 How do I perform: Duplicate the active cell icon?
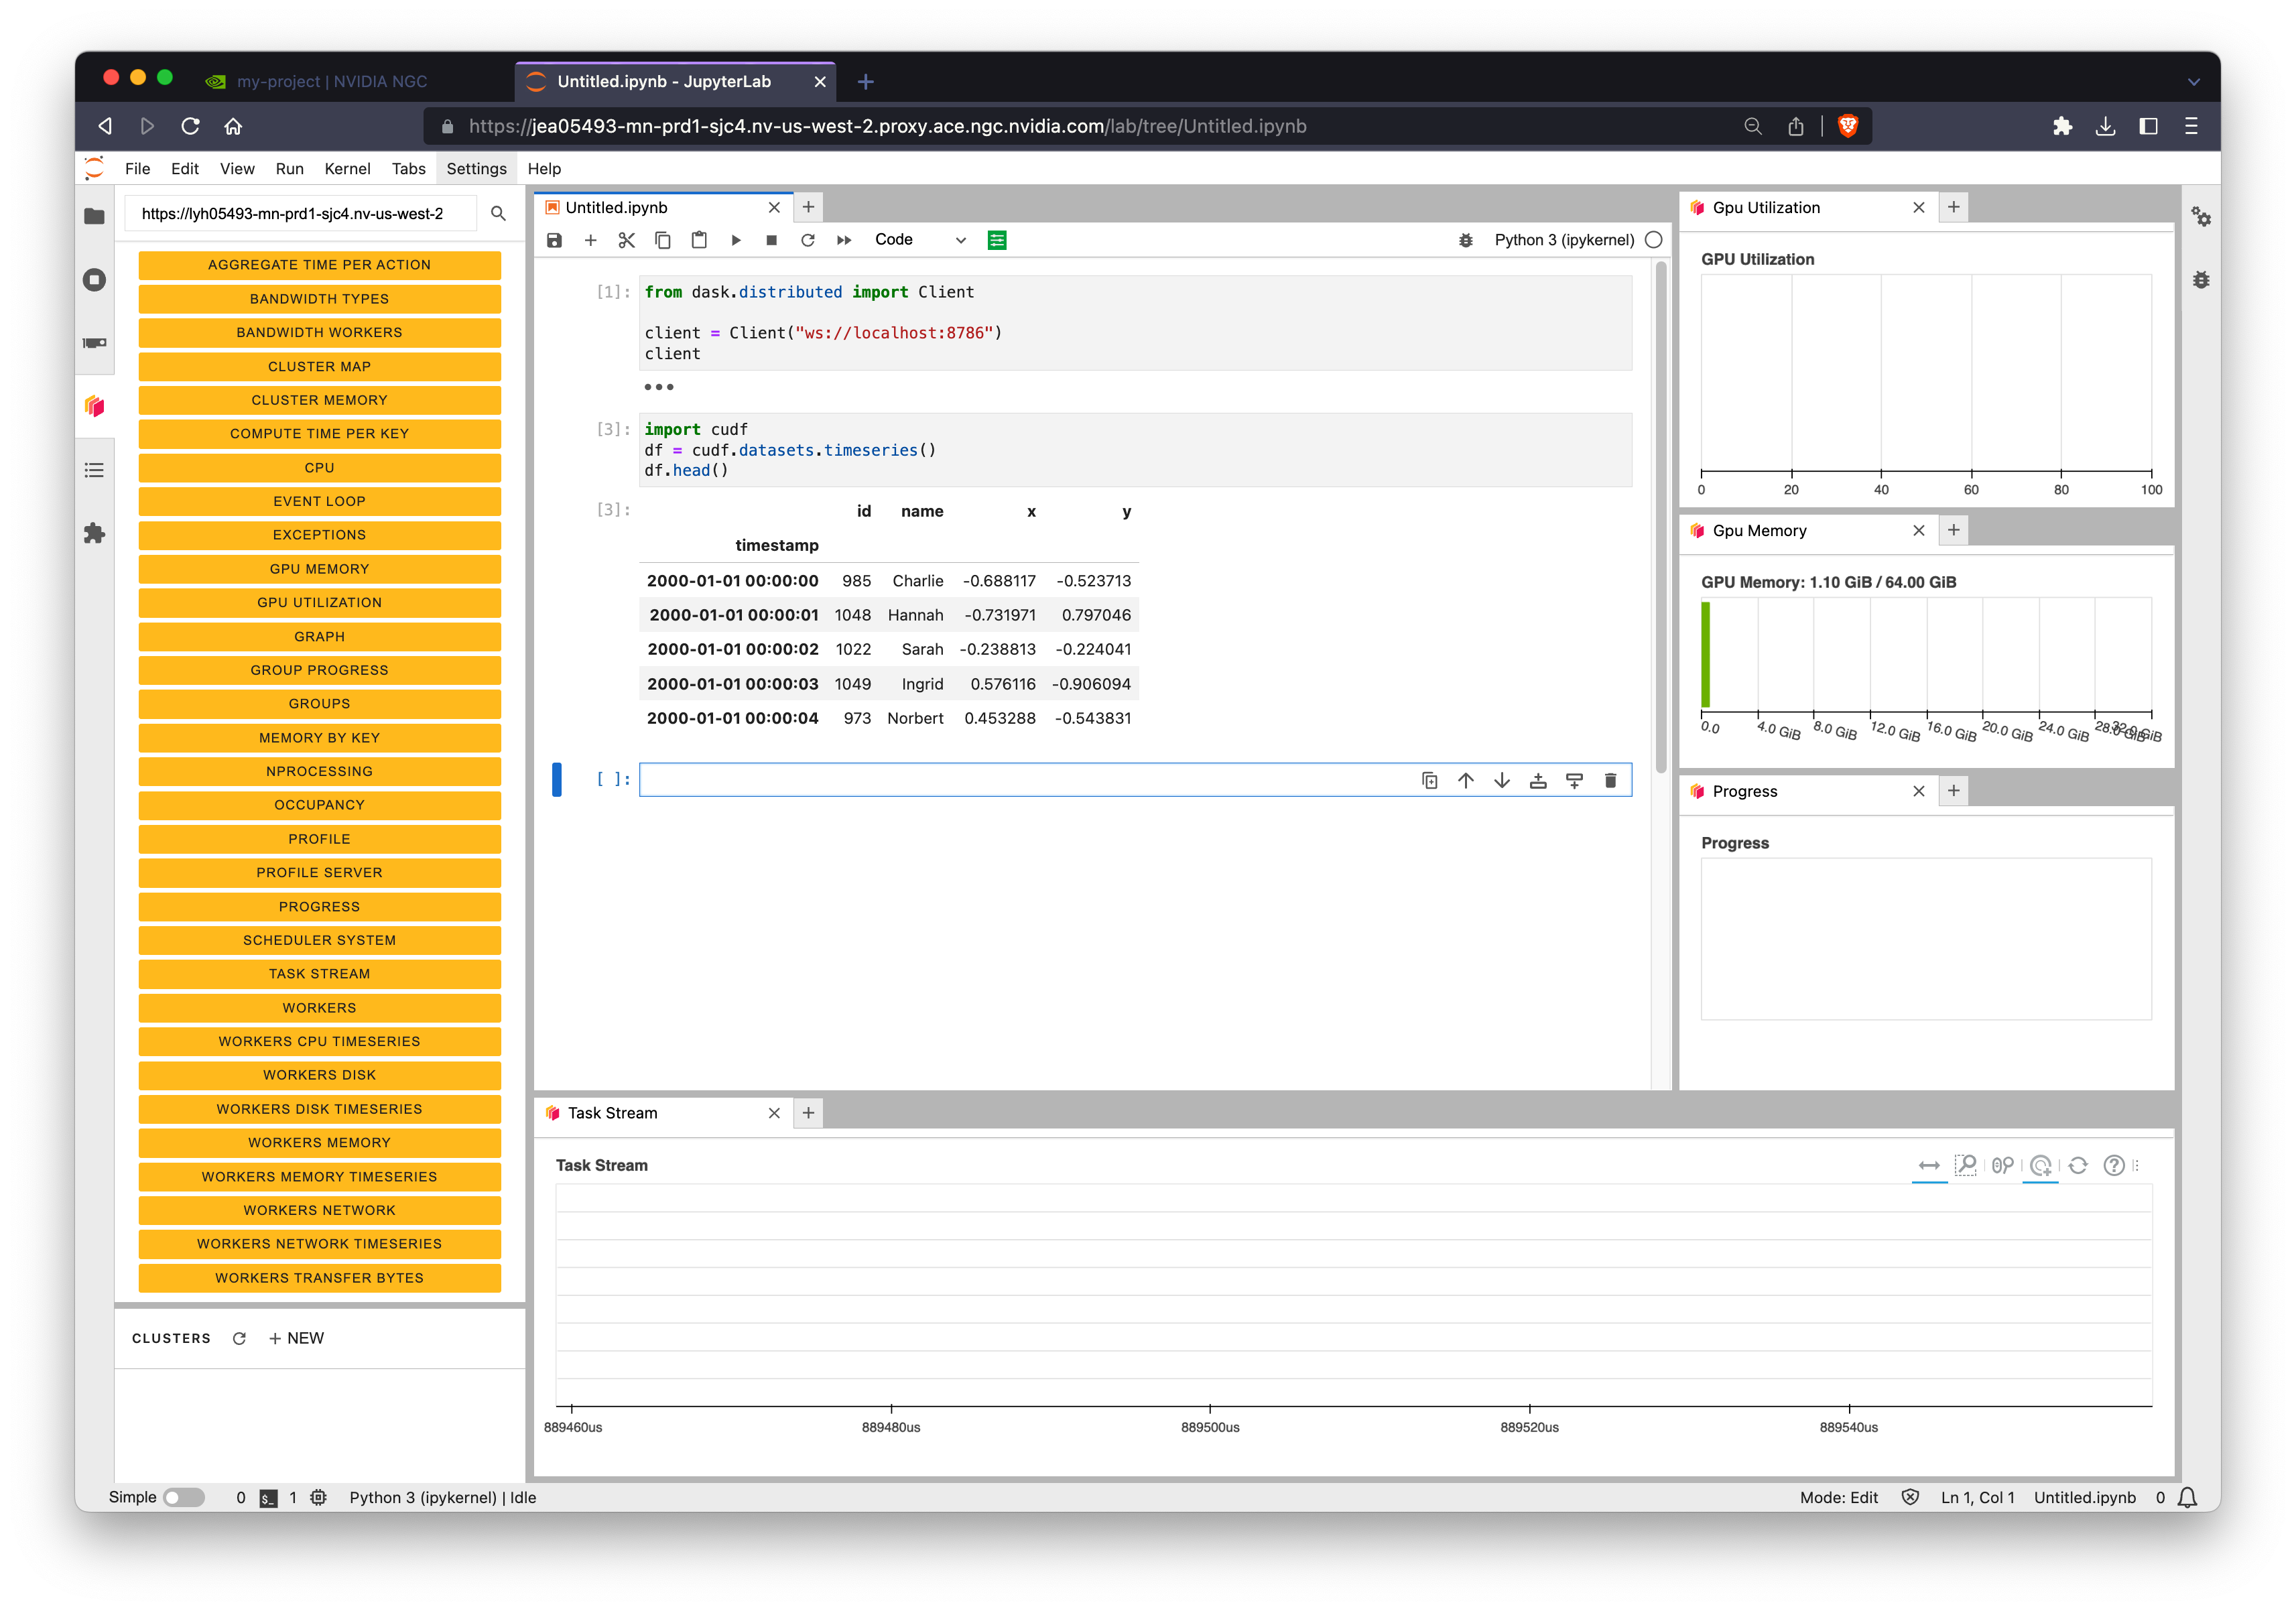[1430, 781]
